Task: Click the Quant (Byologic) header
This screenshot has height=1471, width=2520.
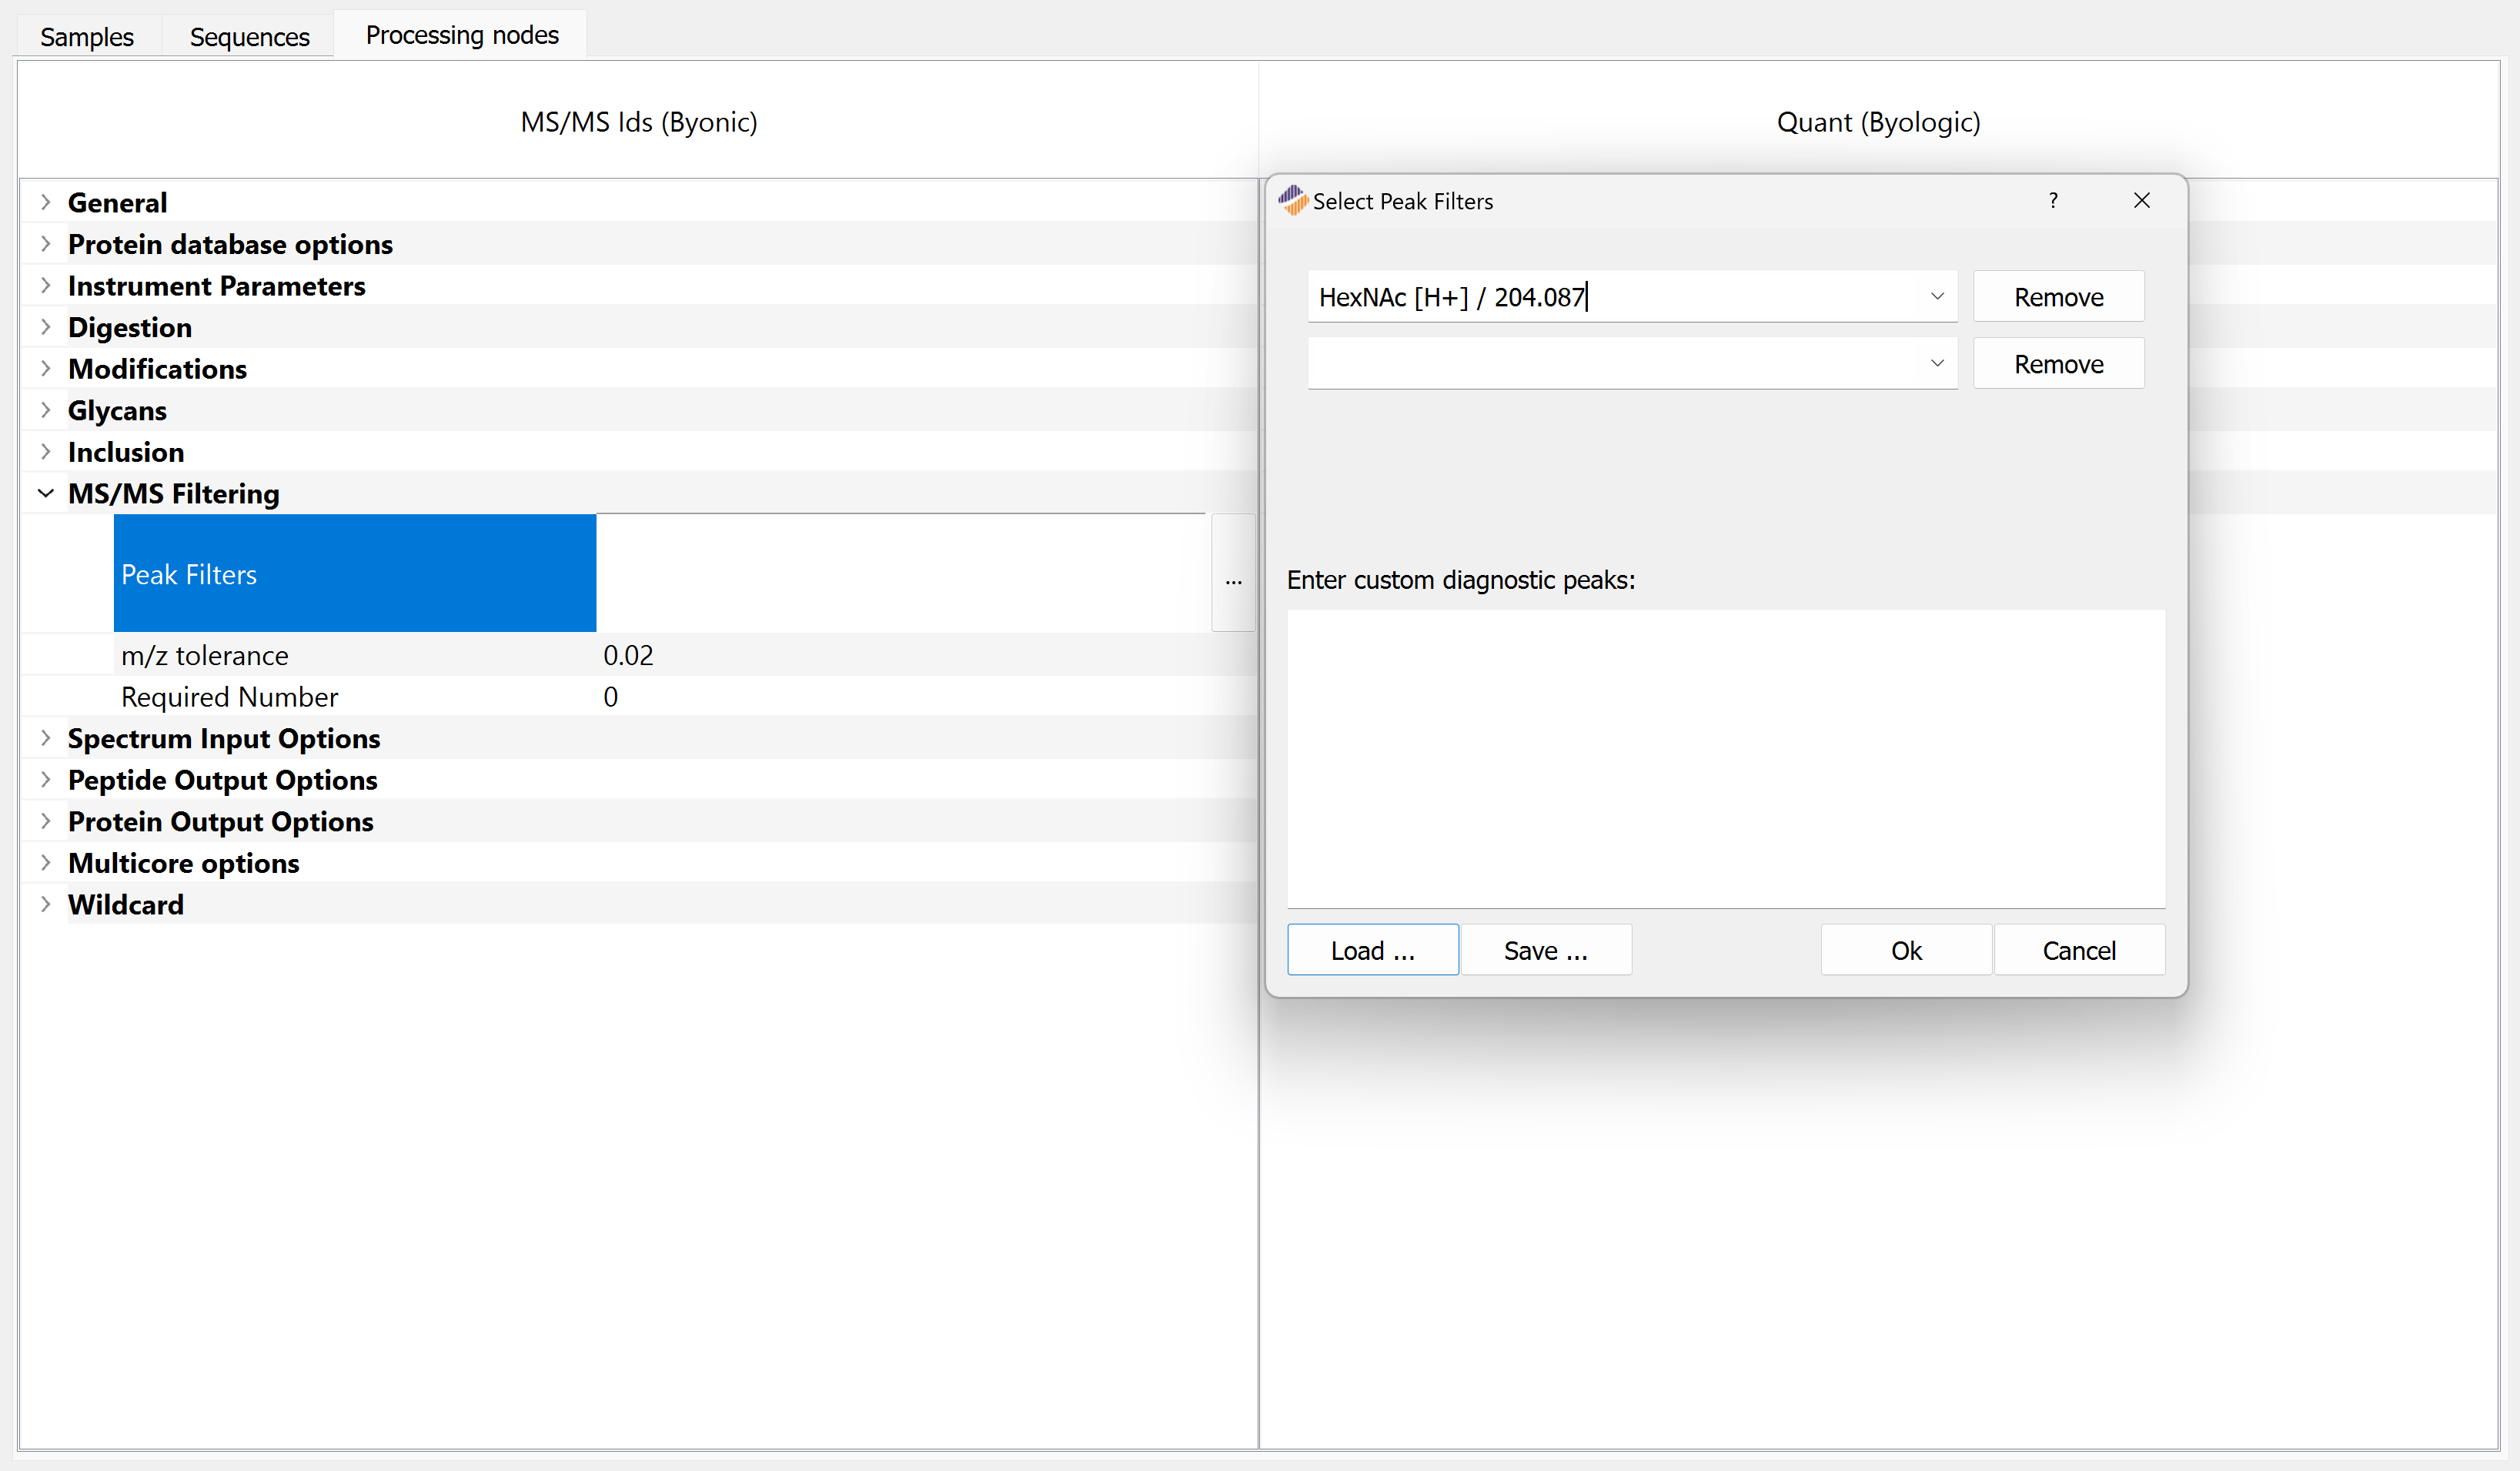Action: [1878, 122]
